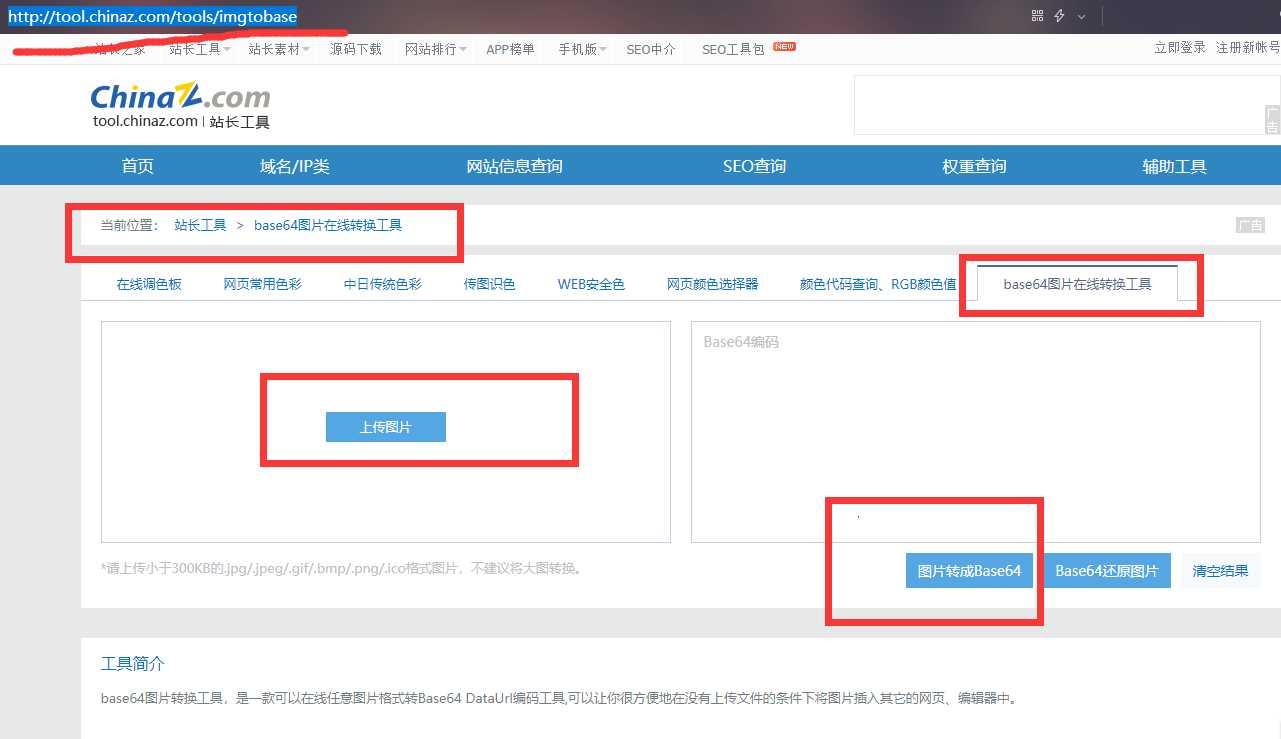Click the NEW badge beside SEO工具包
Screen dimensions: 1281x739
785,46
